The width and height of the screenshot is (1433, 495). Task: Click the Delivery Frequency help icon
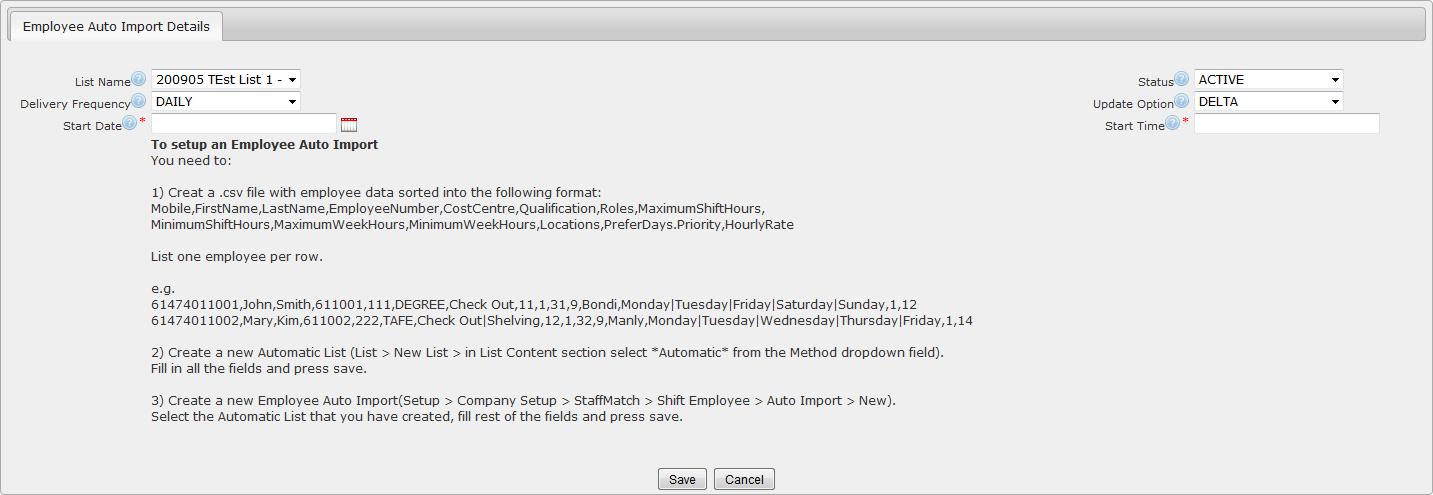tap(139, 101)
